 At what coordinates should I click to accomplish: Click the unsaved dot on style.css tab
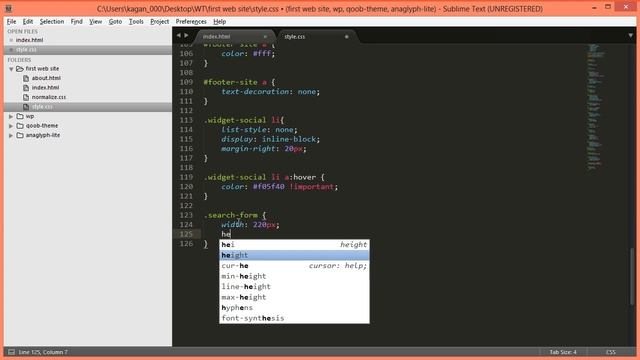(x=347, y=37)
